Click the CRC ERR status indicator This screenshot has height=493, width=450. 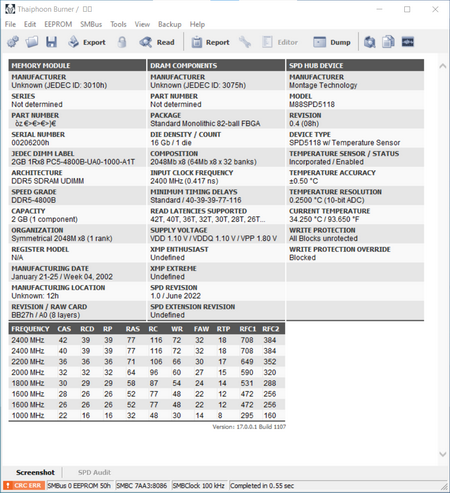24,485
